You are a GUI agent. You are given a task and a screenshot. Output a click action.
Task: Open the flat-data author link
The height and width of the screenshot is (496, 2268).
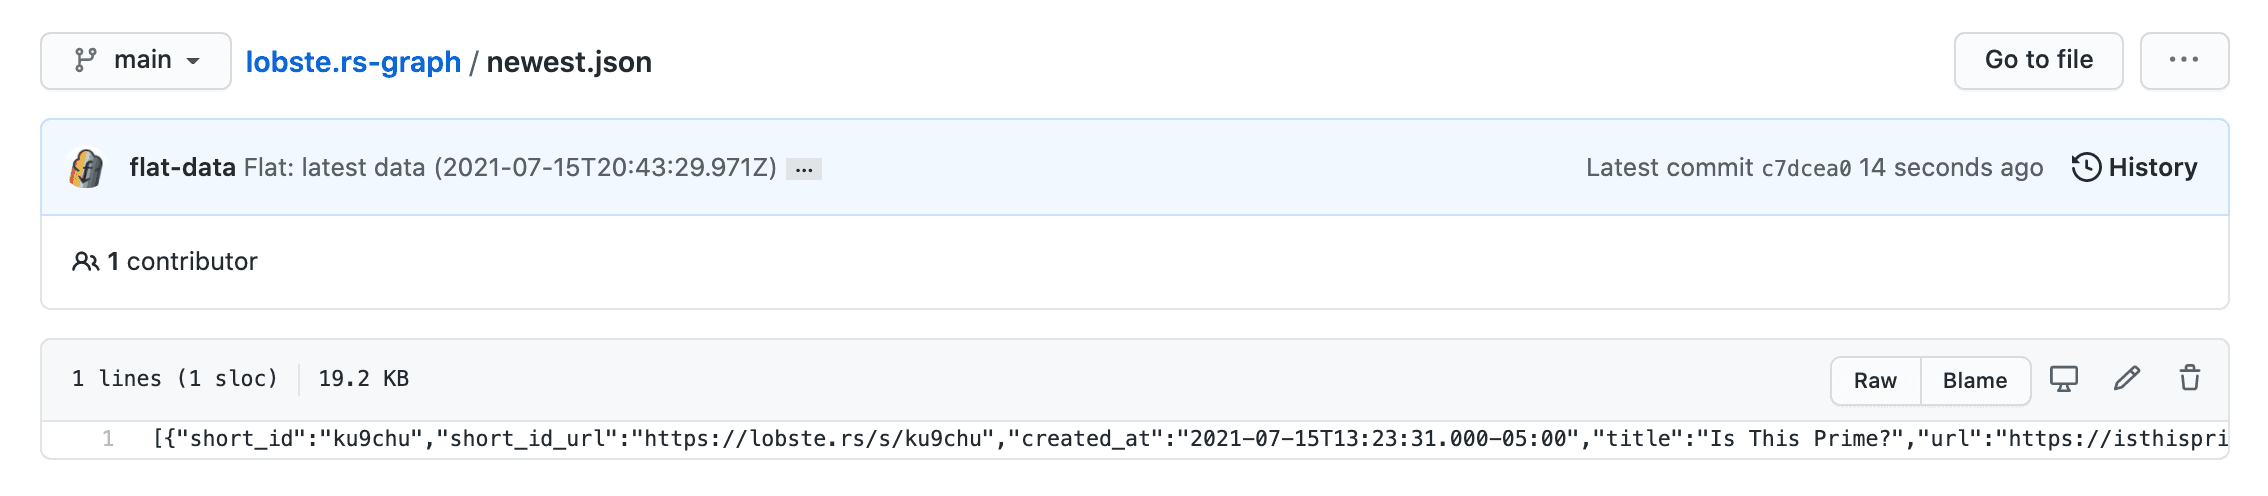[182, 168]
